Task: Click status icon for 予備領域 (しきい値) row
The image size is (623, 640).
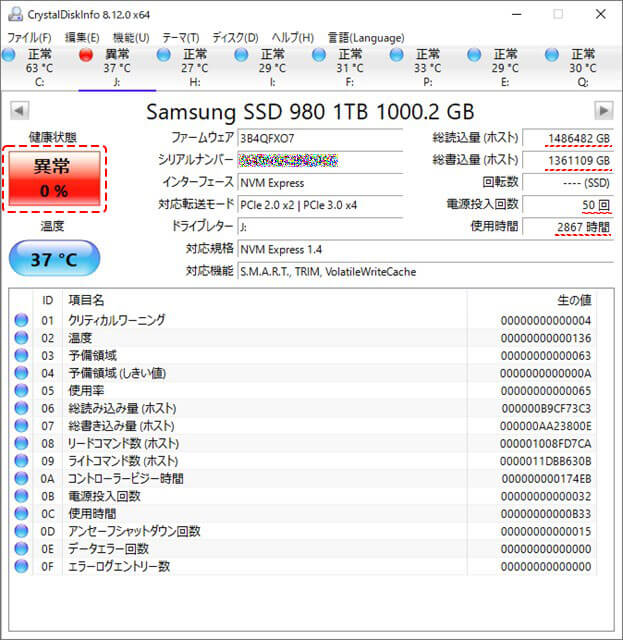Action: click(21, 373)
